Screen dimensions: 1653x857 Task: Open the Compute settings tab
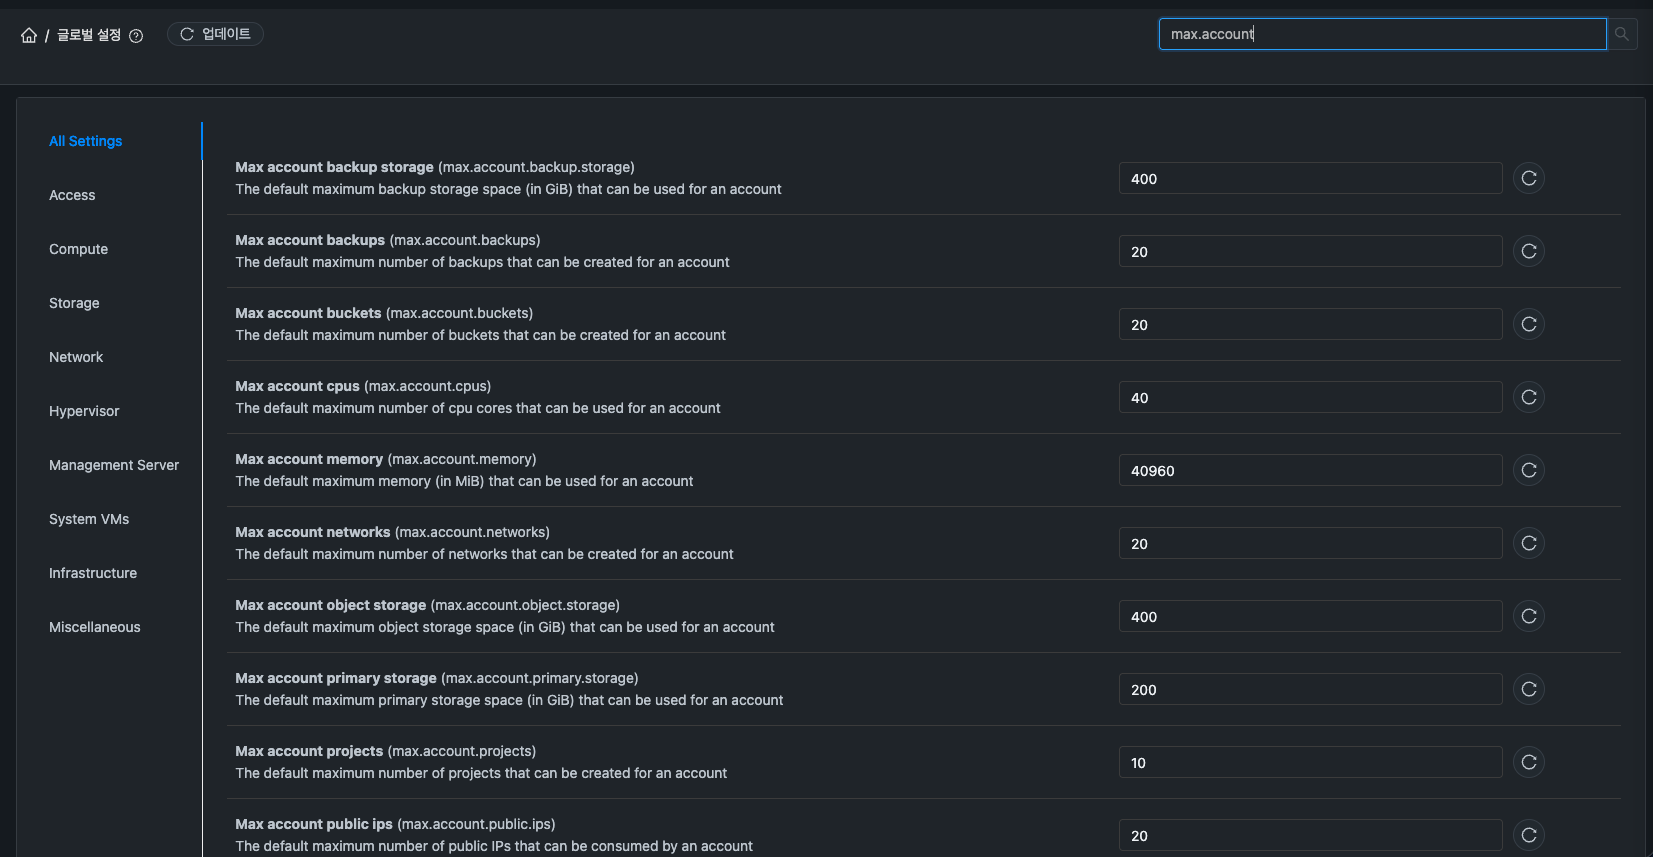78,249
